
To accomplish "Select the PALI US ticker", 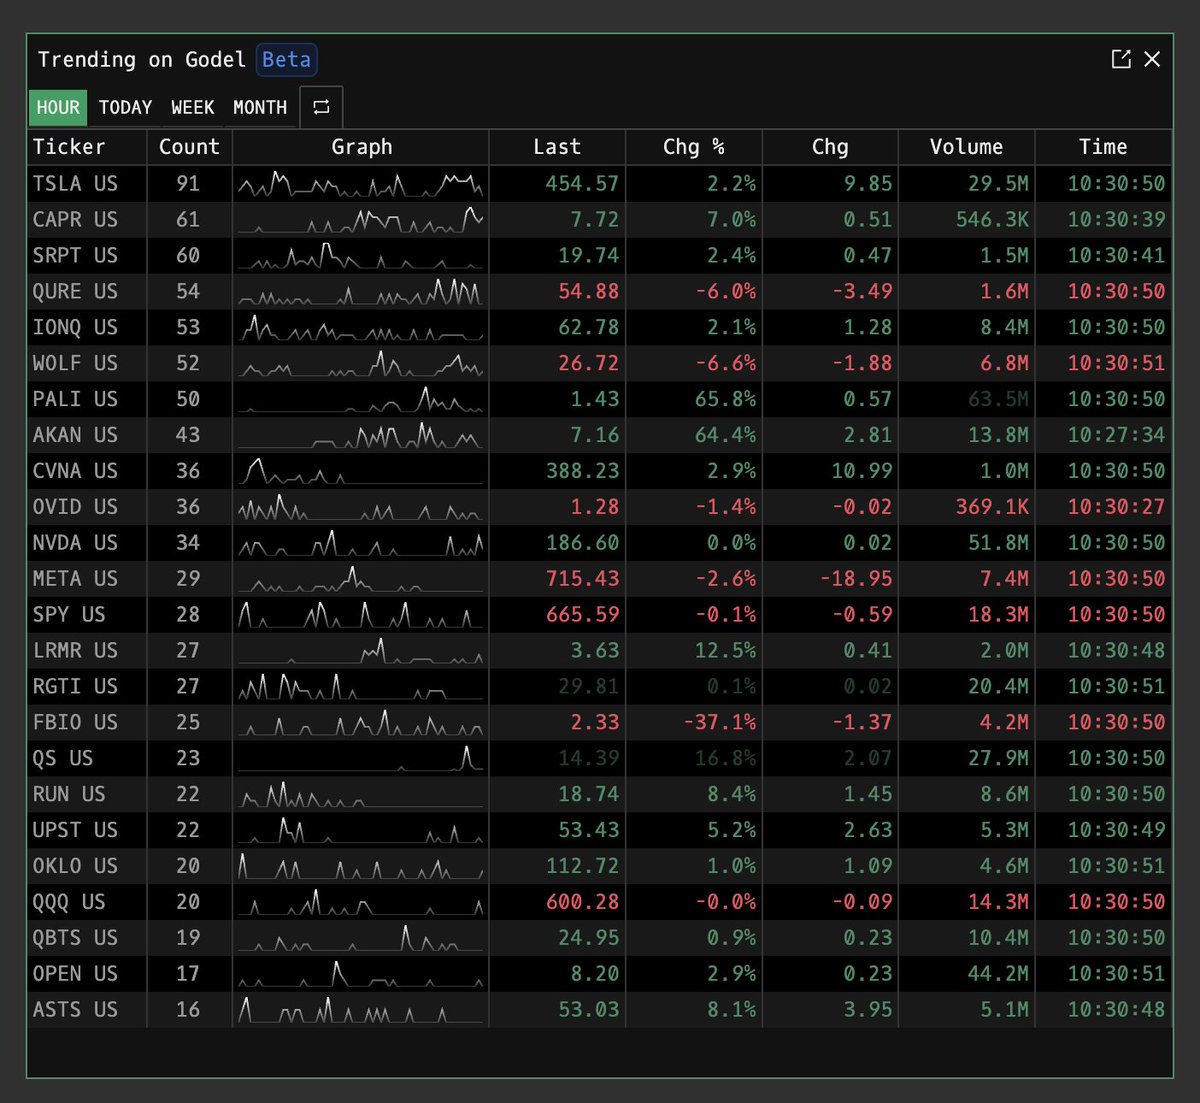I will tap(75, 399).
